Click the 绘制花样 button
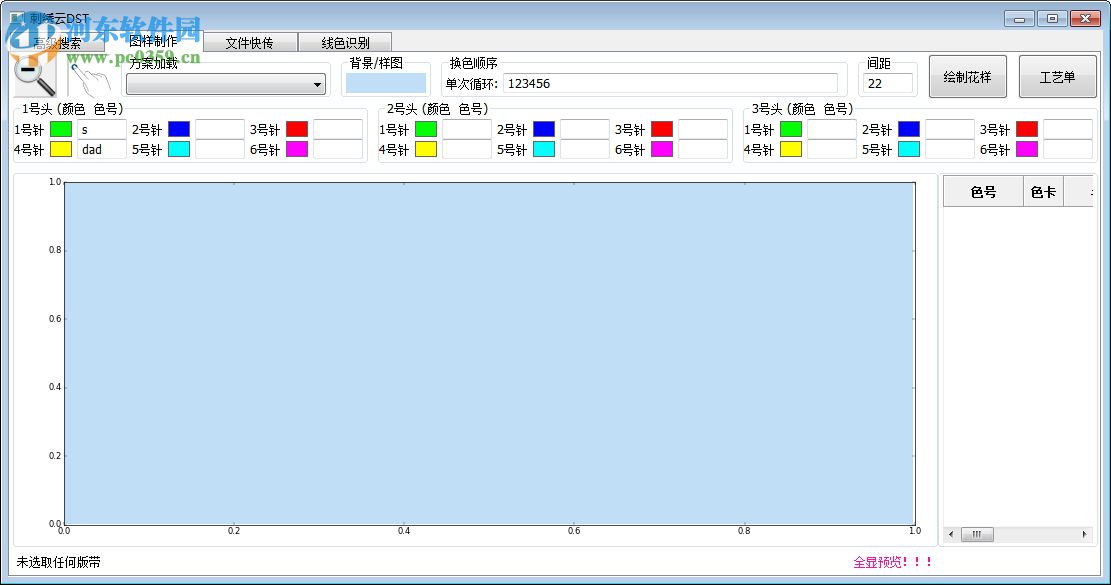This screenshot has width=1111, height=585. 967,76
